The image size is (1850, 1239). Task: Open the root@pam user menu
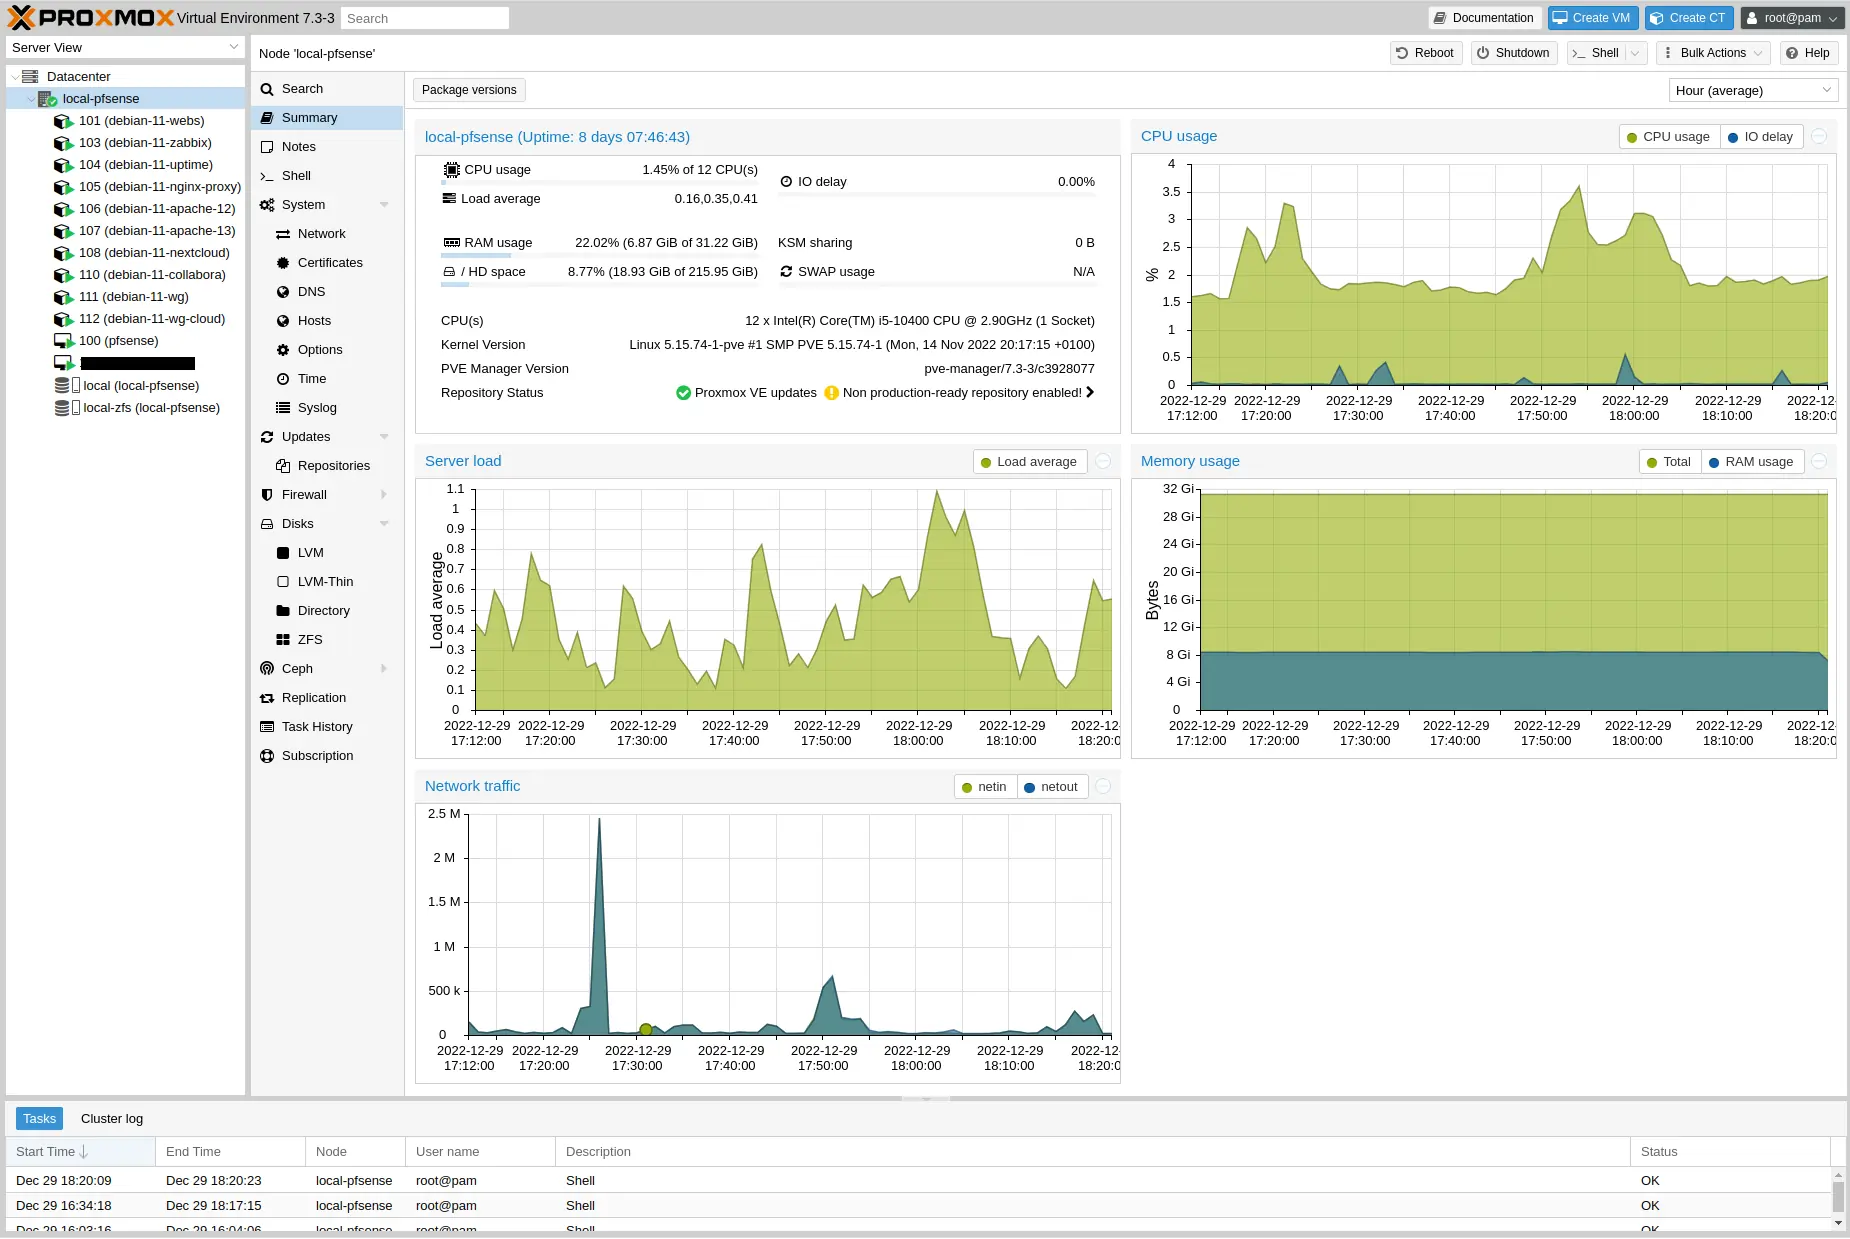pos(1792,18)
